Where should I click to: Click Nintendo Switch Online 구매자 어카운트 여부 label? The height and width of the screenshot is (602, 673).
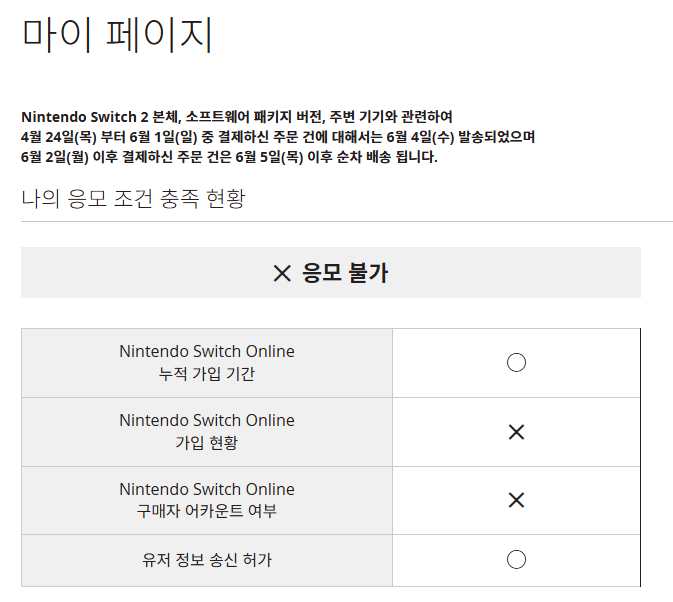tap(207, 500)
